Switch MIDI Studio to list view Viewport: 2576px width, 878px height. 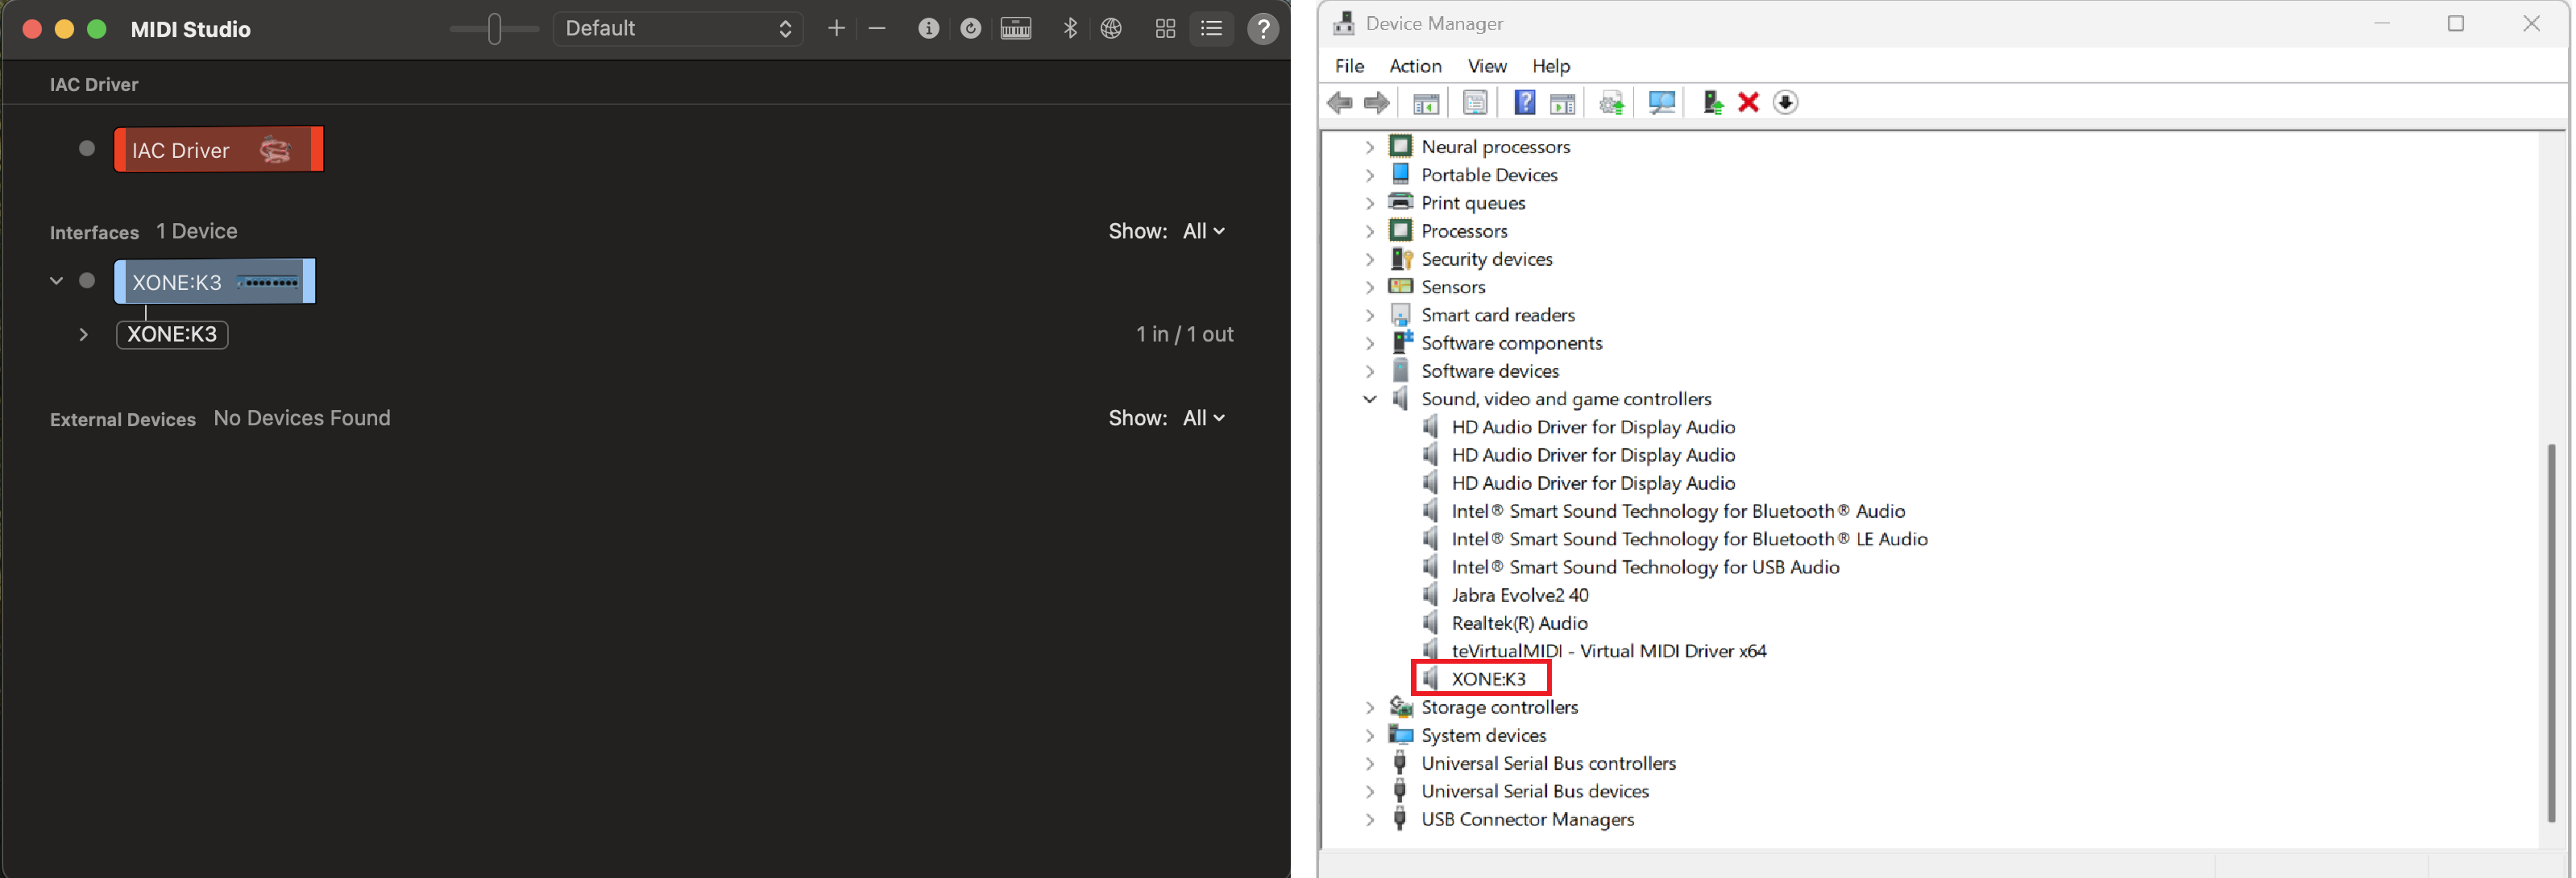1212,29
